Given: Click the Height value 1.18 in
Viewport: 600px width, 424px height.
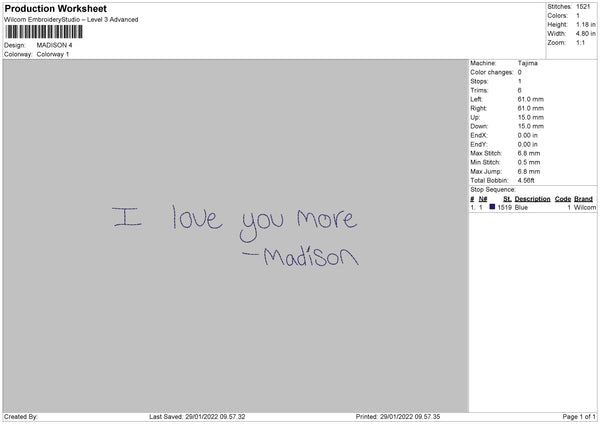Looking at the screenshot, I should pyautogui.click(x=586, y=24).
